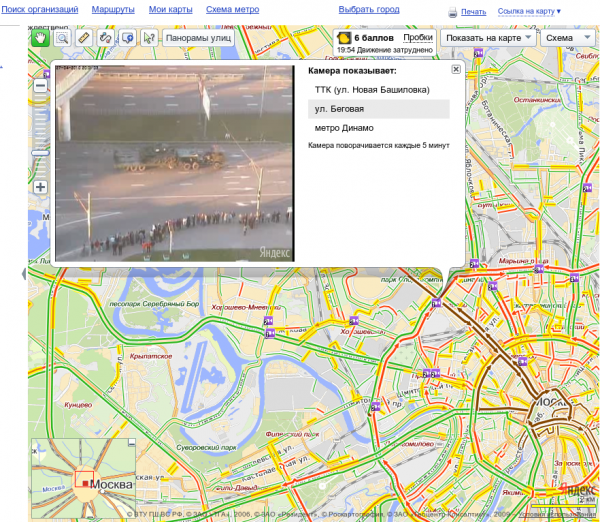
Task: Open Ссылка на карту dropdown link
Action: [x=529, y=11]
